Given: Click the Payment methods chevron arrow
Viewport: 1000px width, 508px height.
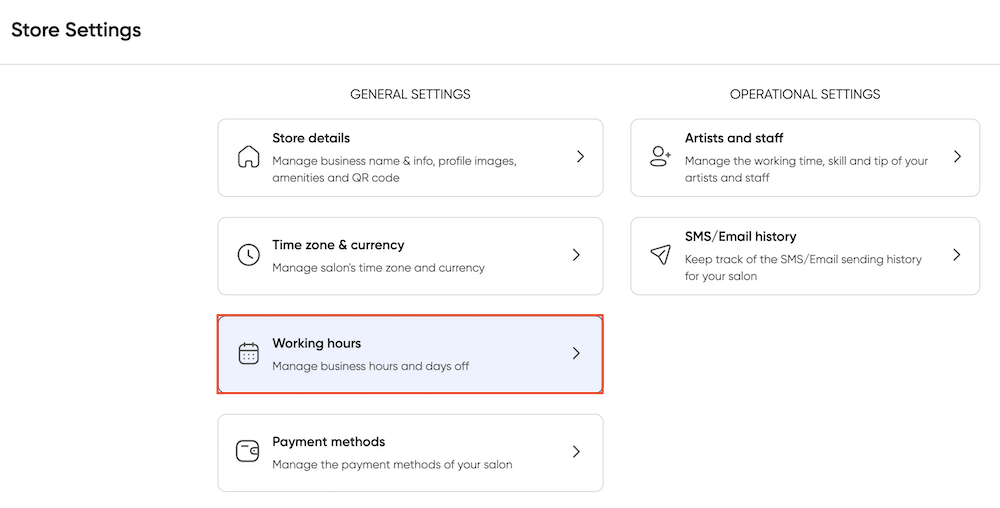Looking at the screenshot, I should 576,451.
